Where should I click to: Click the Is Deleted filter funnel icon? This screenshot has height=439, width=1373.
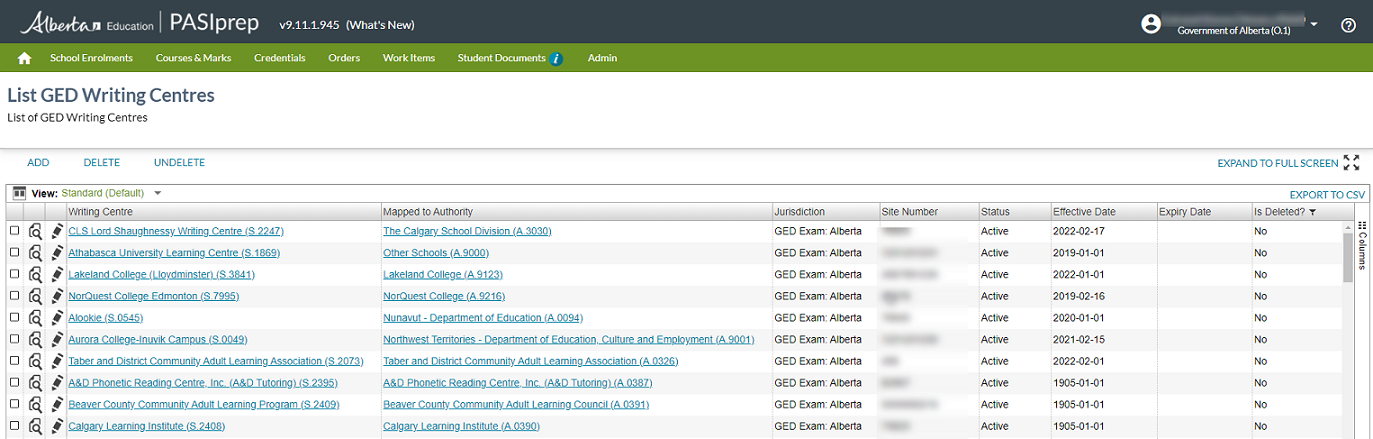pyautogui.click(x=1312, y=212)
